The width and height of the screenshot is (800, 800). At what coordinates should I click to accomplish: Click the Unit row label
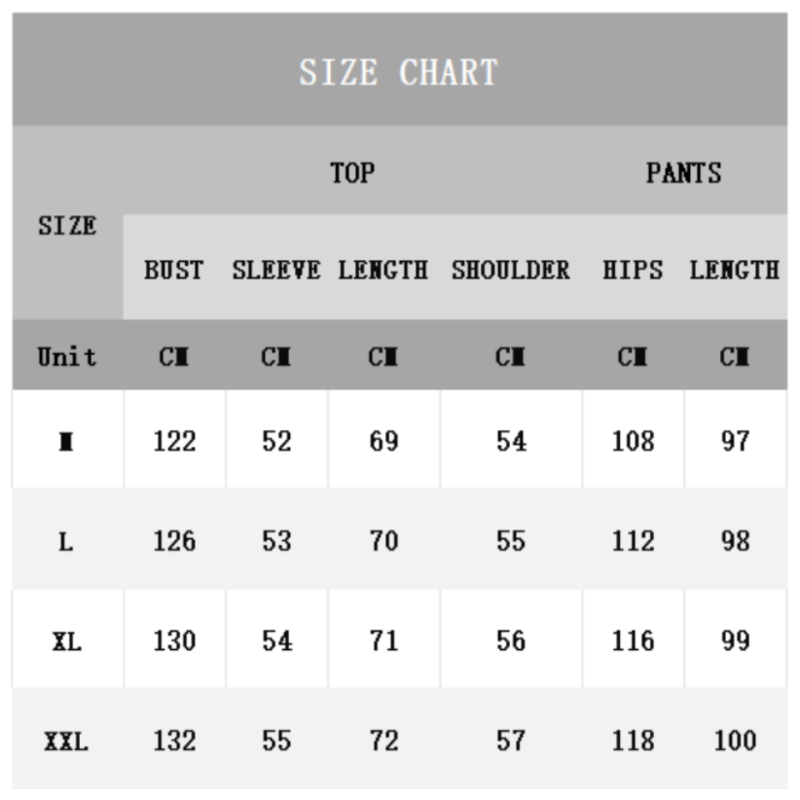[x=67, y=356]
